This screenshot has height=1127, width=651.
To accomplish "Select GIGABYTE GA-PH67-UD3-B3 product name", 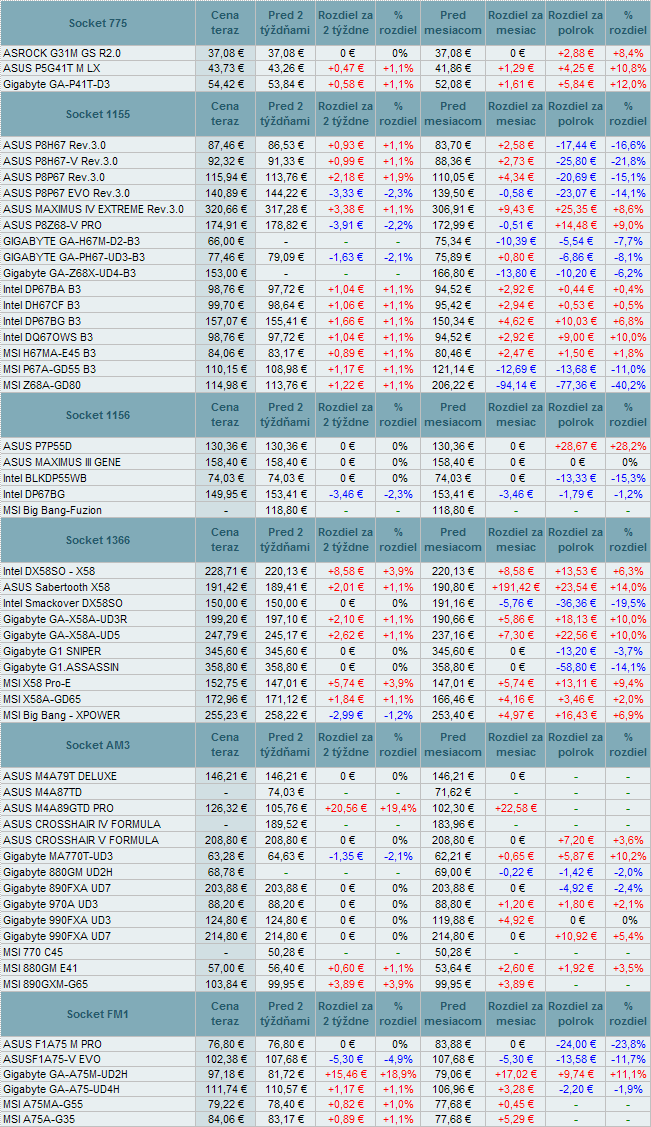I will tap(74, 257).
